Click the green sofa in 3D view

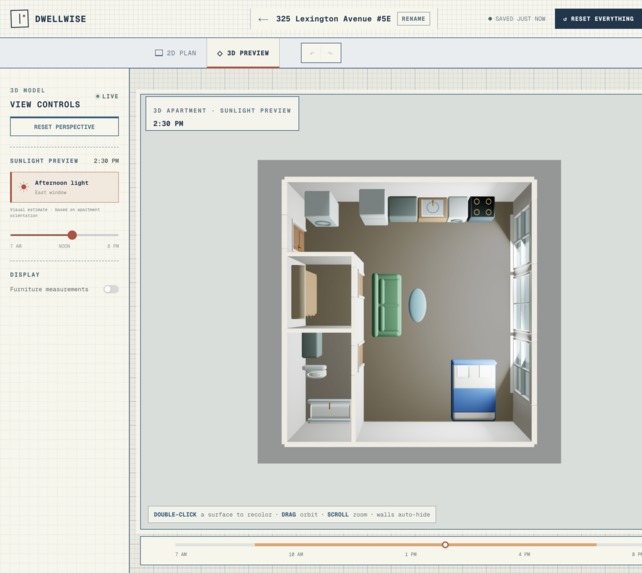coord(387,305)
